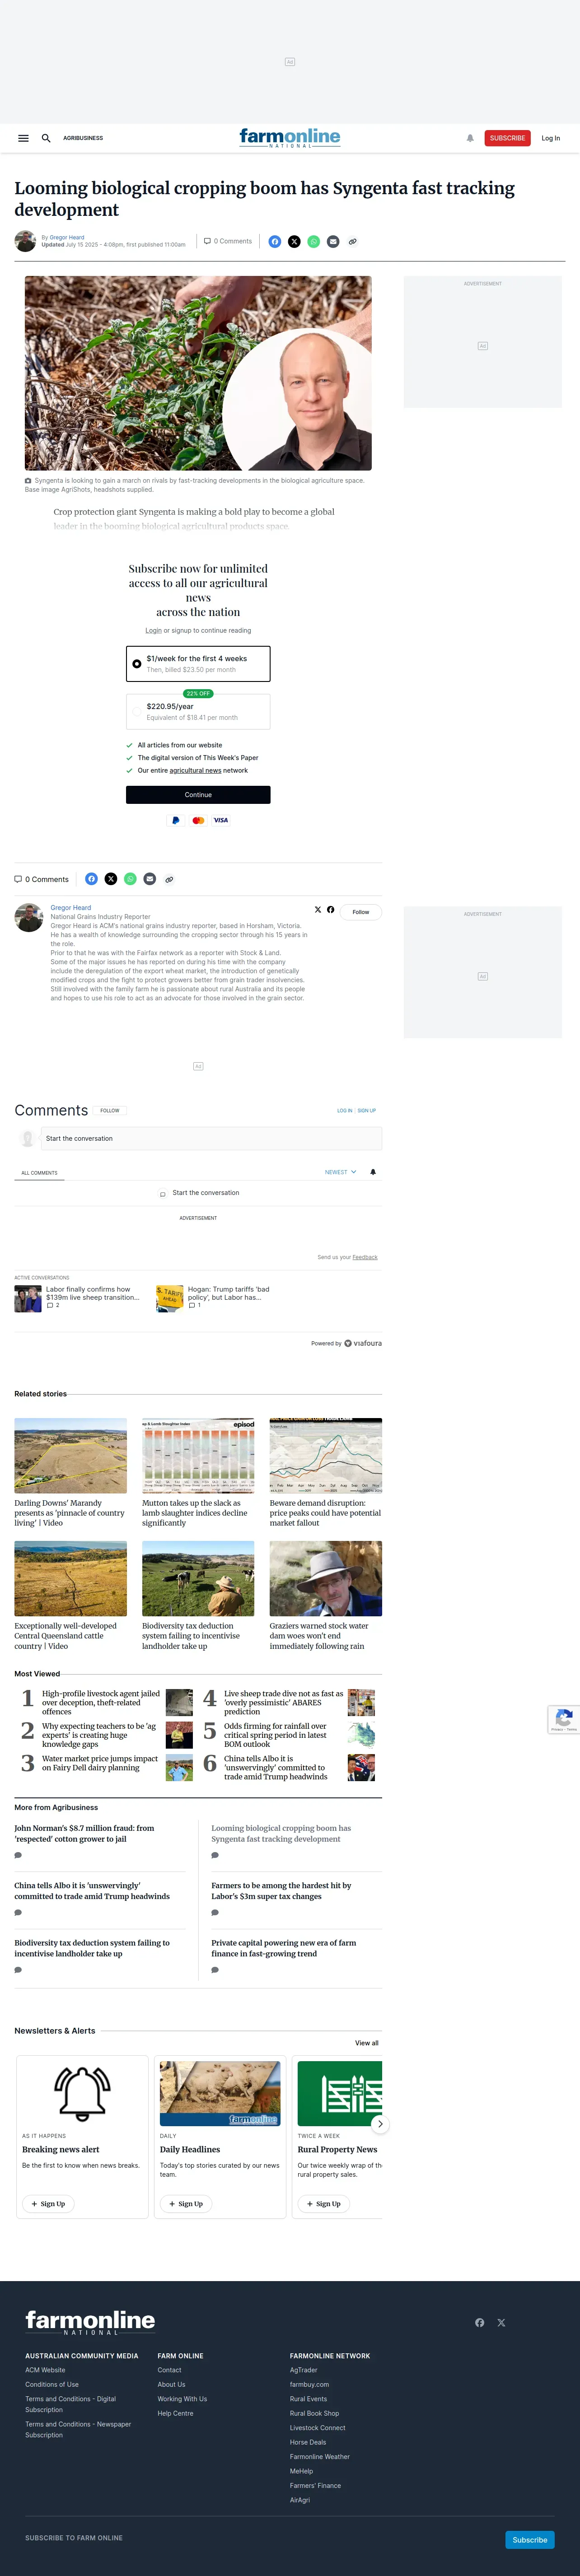
Task: Share article via WhatsApp under headline
Action: coord(314,241)
